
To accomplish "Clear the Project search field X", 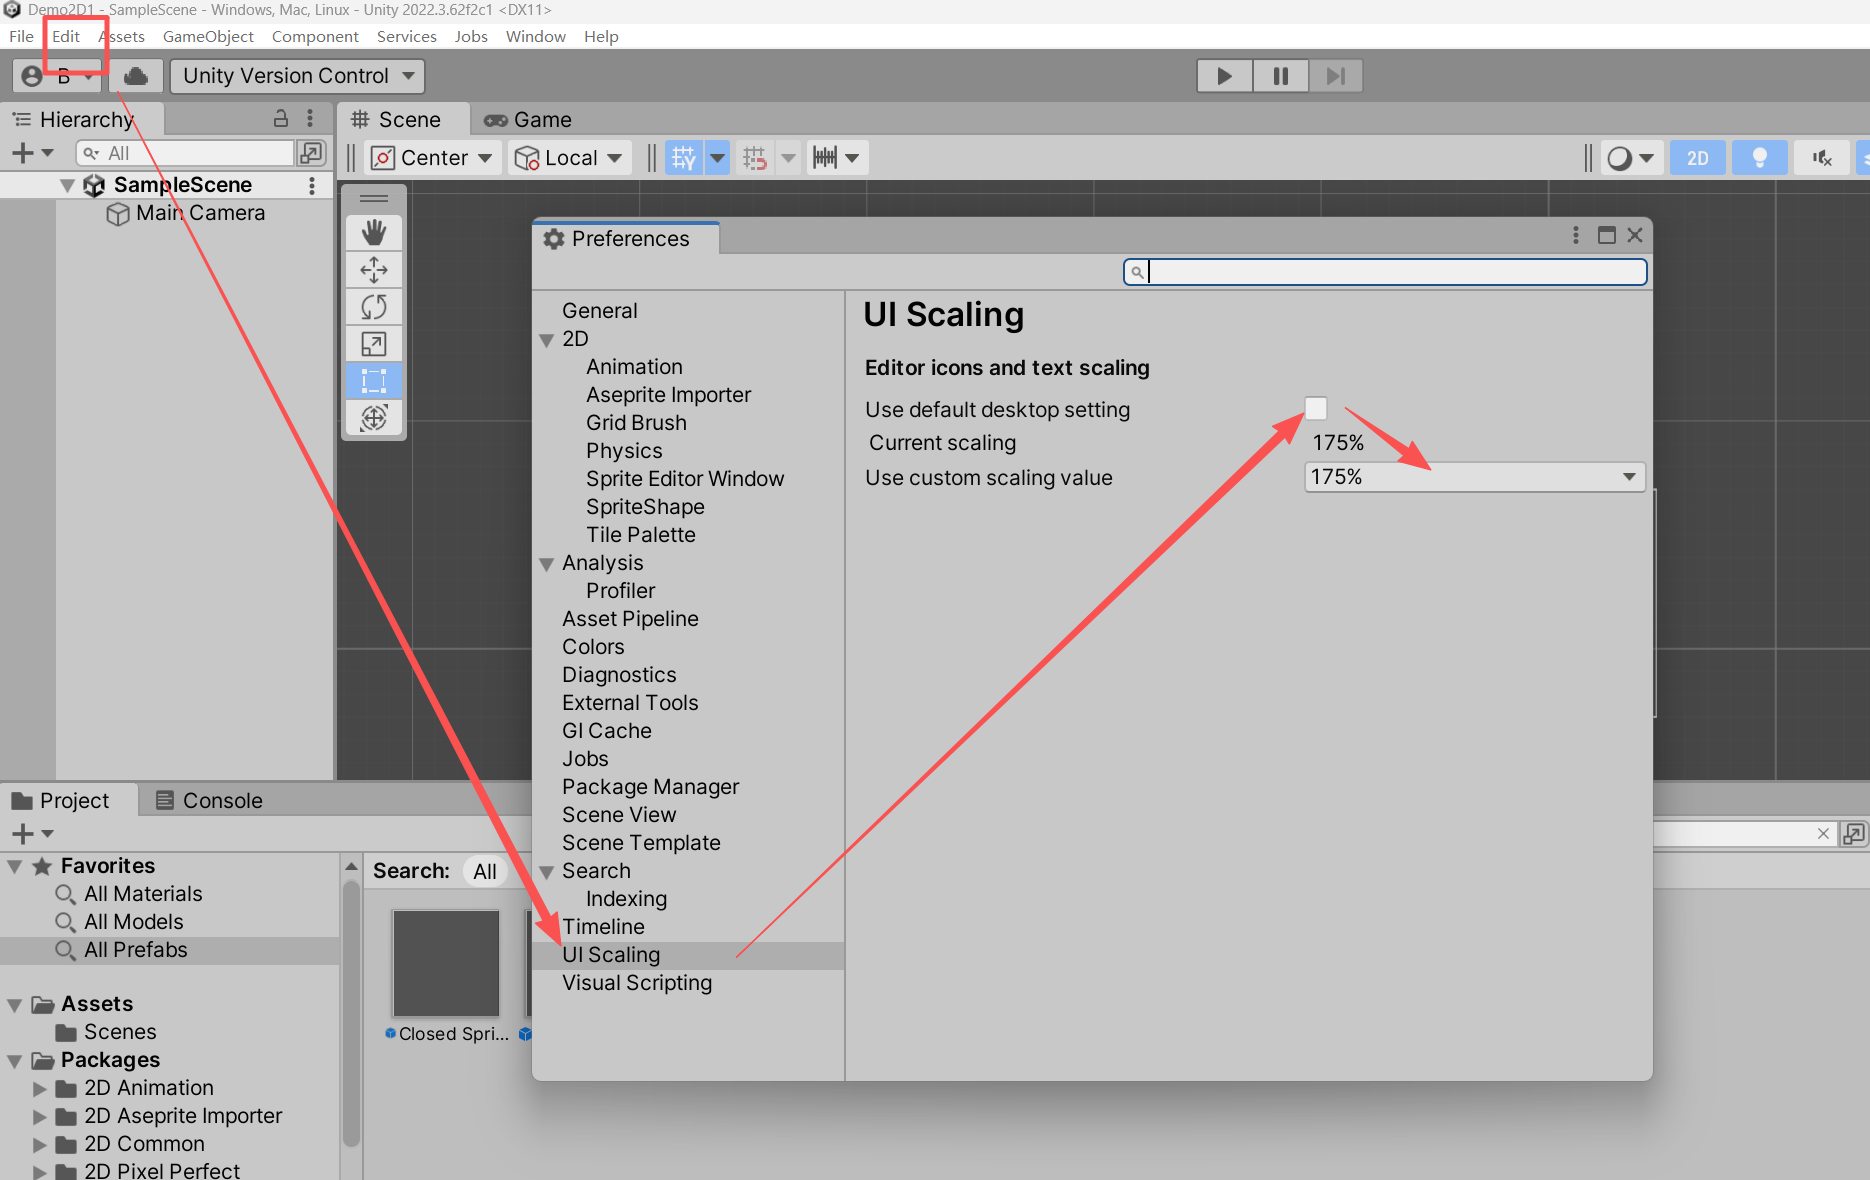I will tap(1823, 833).
